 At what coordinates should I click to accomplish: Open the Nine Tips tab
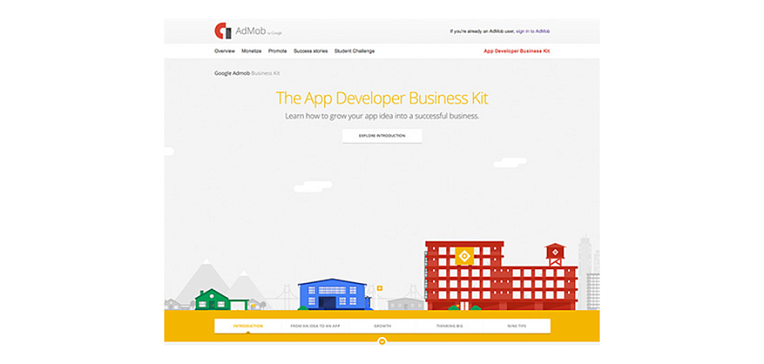pos(516,326)
